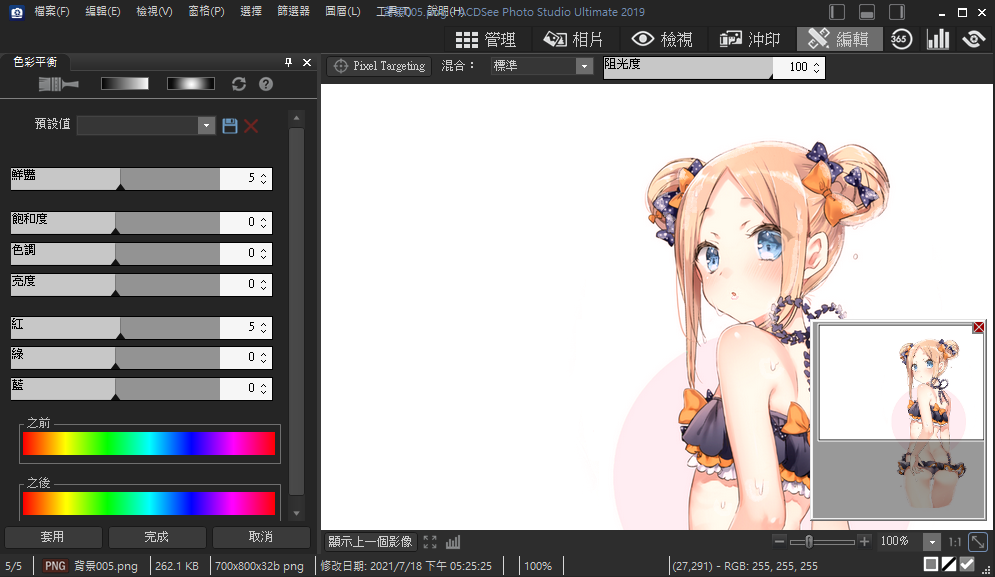Show histogram from the bottom toolbar icon
The image size is (995, 577).
pyautogui.click(x=453, y=541)
